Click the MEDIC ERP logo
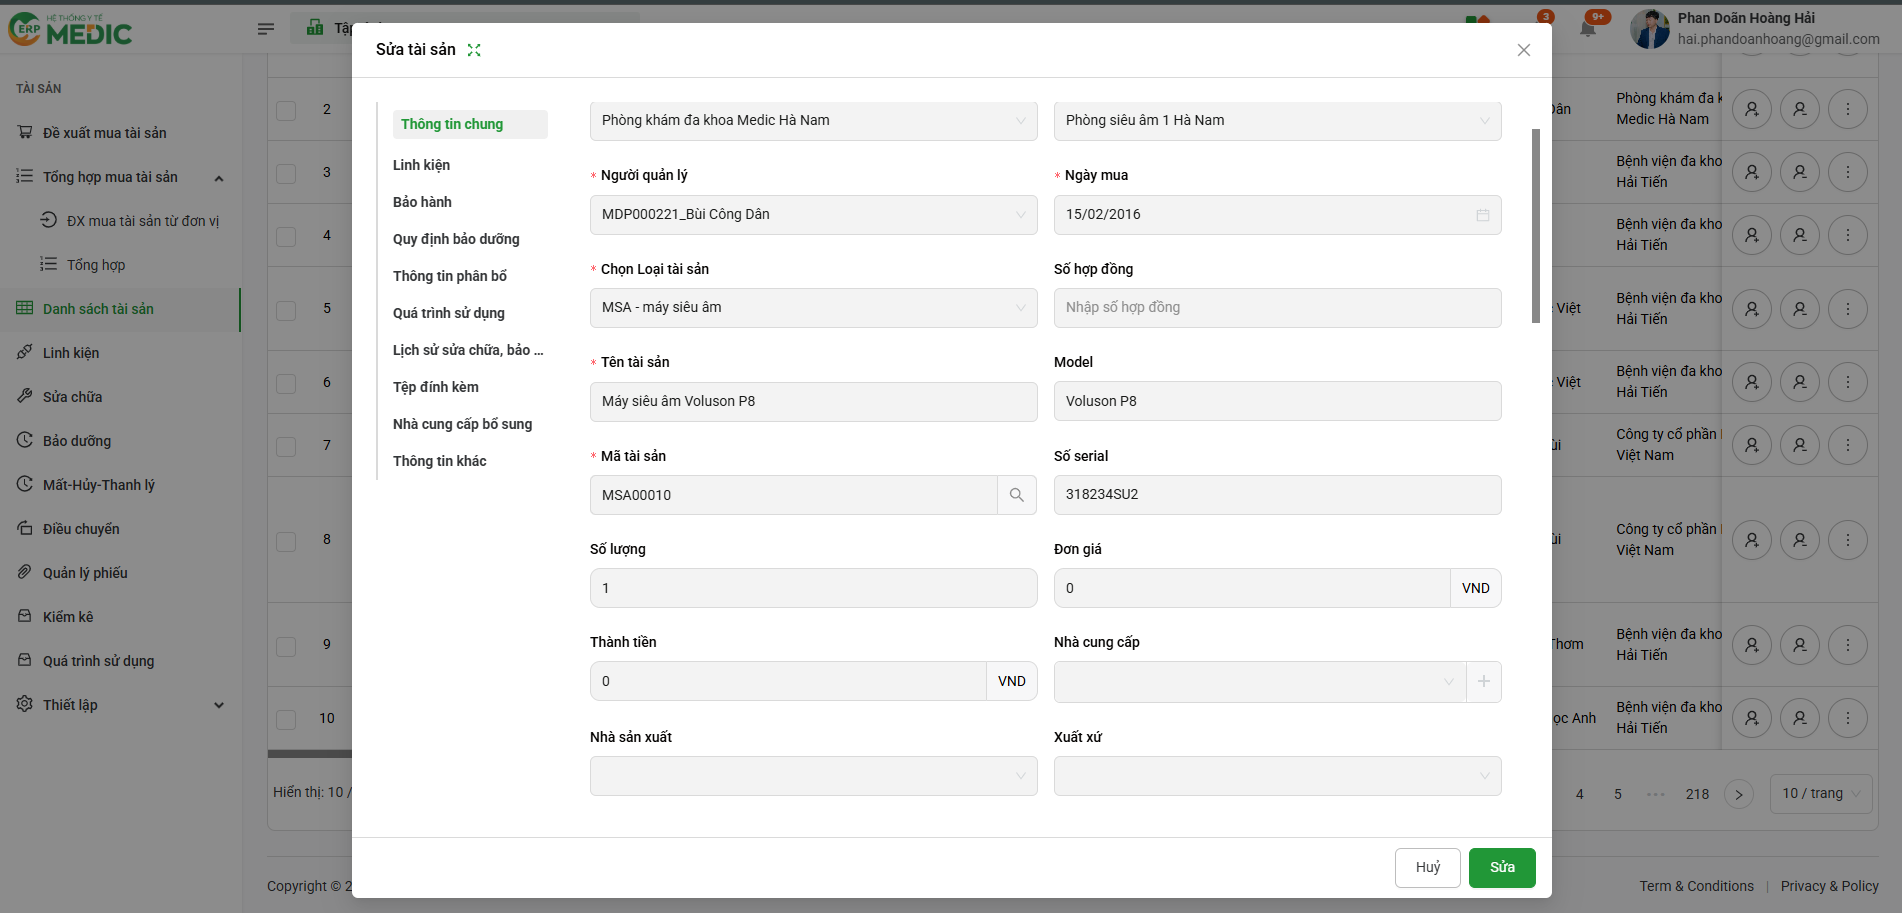The width and height of the screenshot is (1902, 913). point(71,29)
